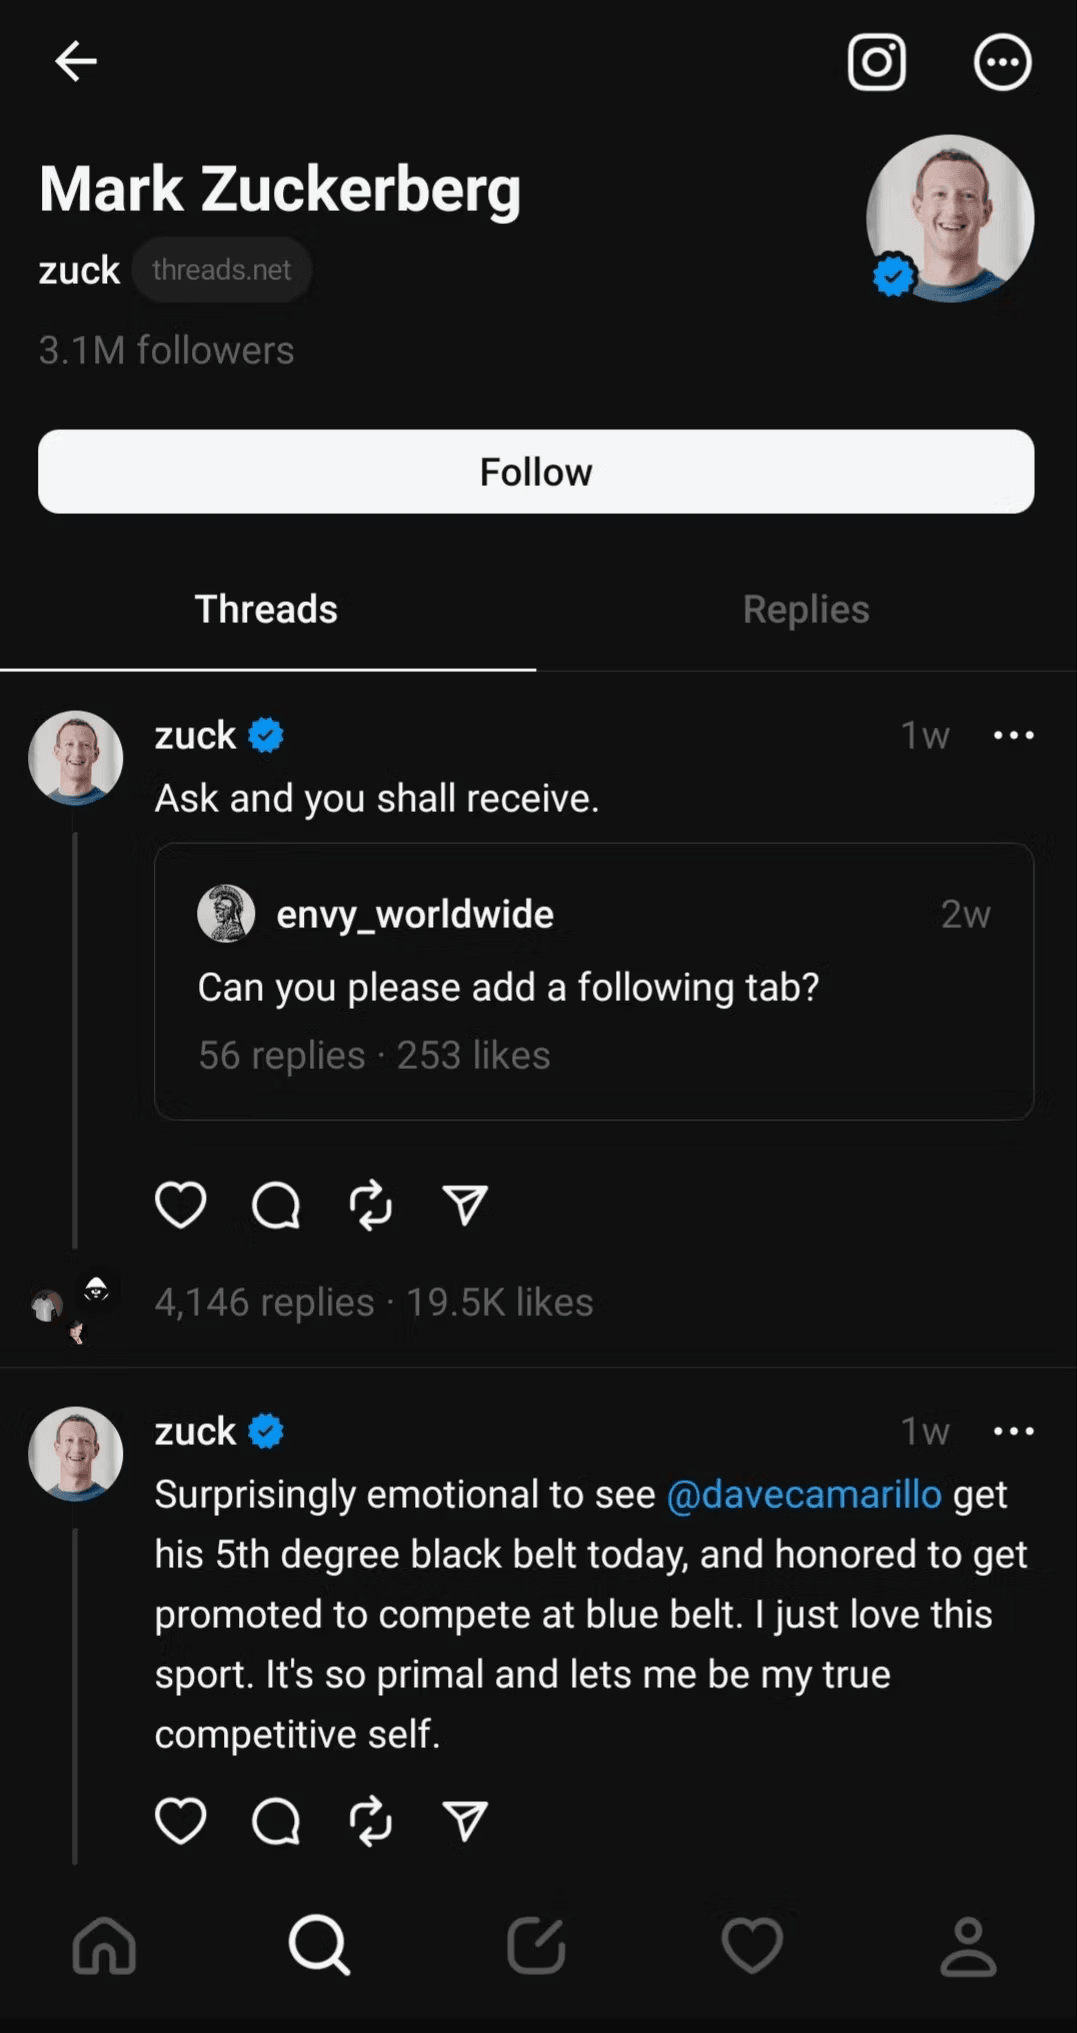
Task: Open the new thread compose icon
Action: click(536, 1946)
